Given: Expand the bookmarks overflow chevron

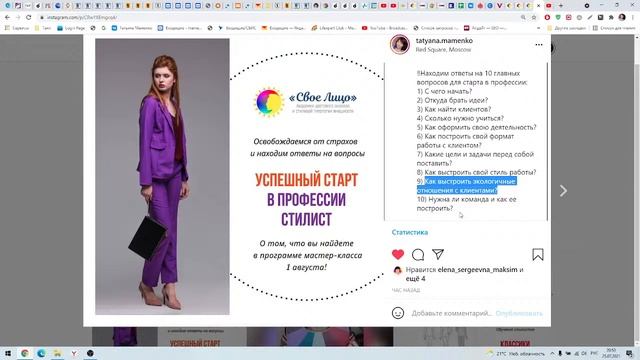Looking at the screenshot, I should tap(538, 28).
